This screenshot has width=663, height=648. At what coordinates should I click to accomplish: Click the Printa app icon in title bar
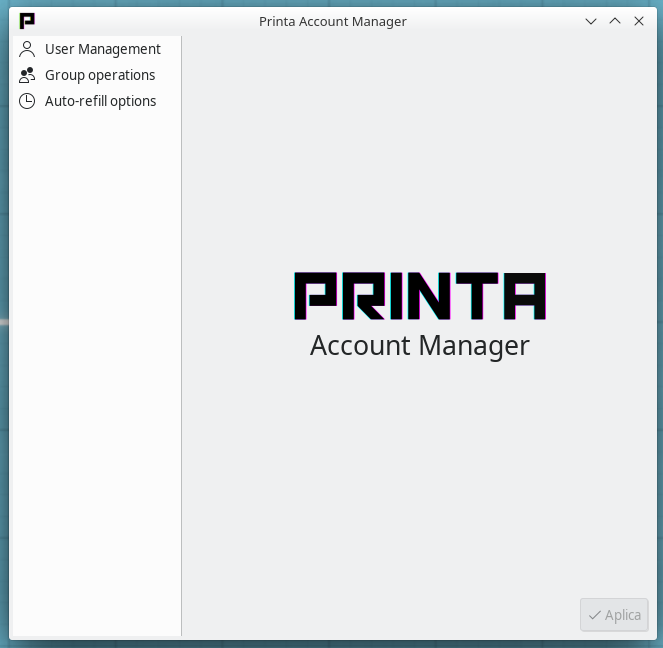(x=27, y=21)
